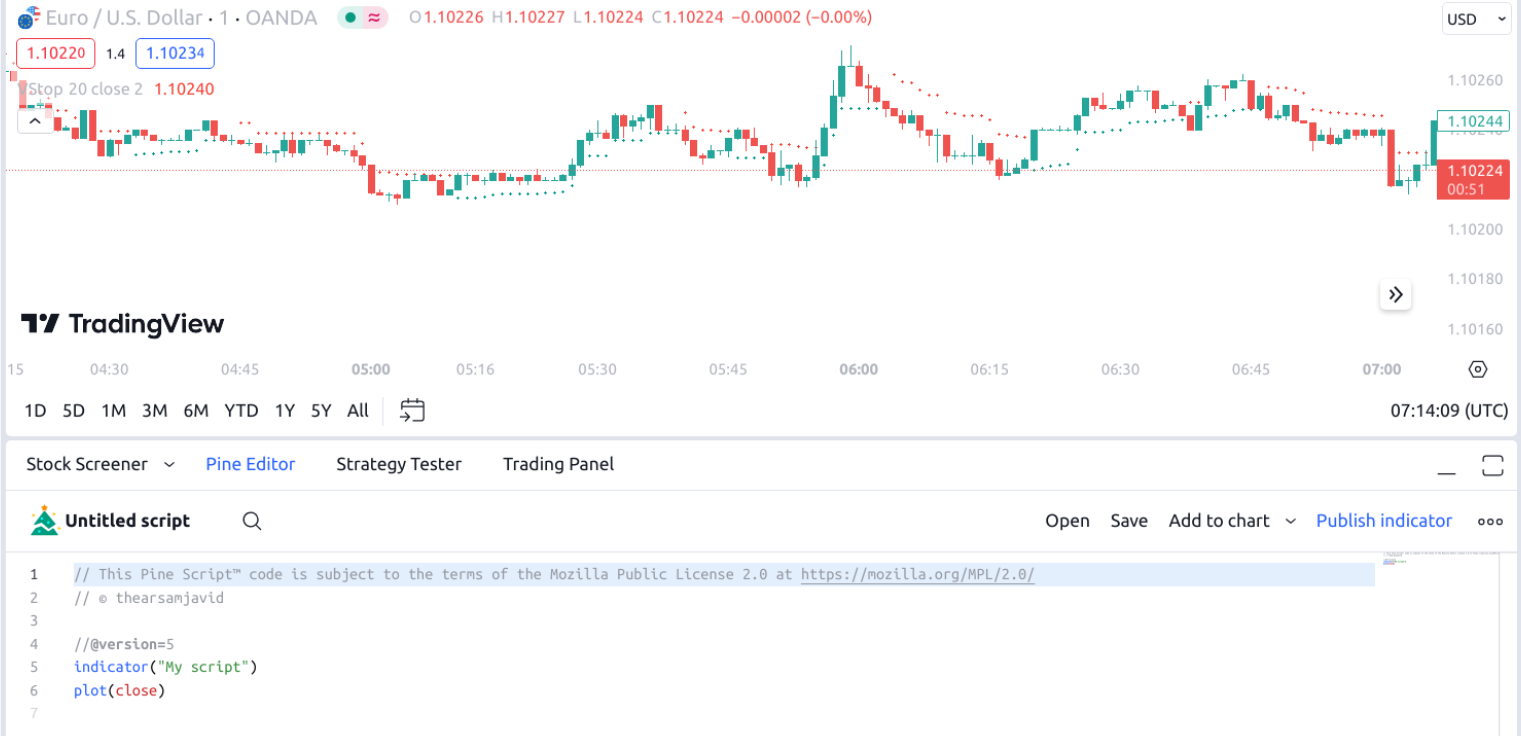Expand the Stock Screener dropdown arrow
1521x736 pixels.
coord(169,464)
